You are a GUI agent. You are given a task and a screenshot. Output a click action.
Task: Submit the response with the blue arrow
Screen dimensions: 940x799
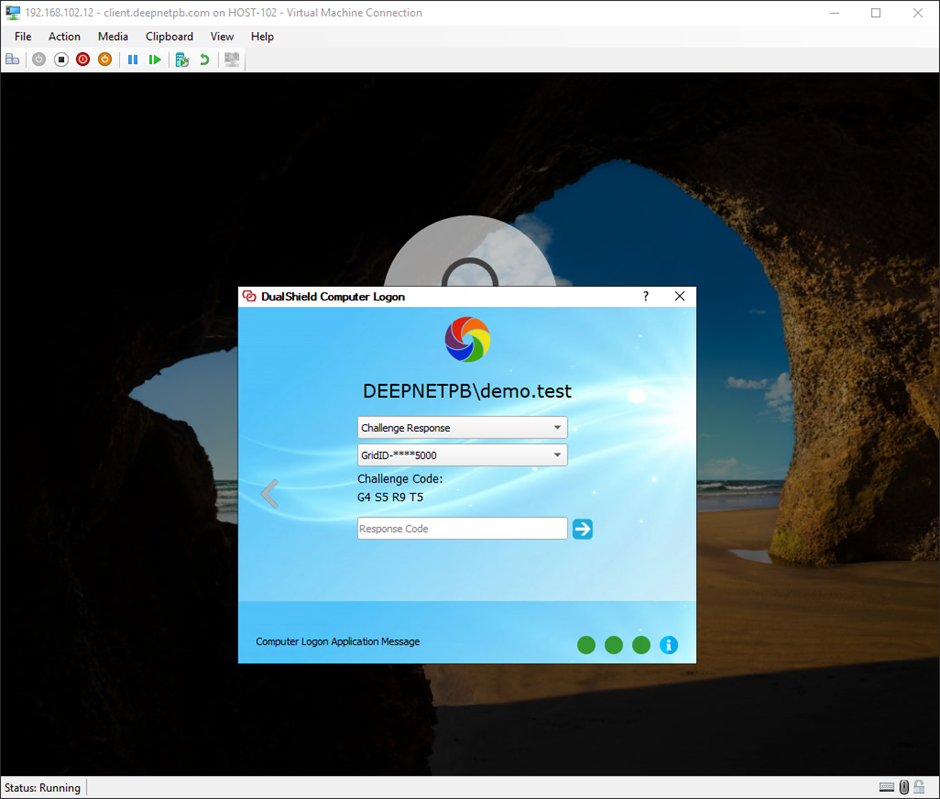583,529
